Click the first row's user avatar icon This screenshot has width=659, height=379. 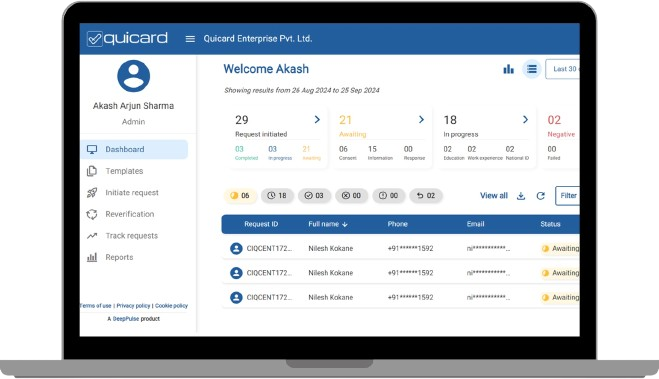pos(236,248)
